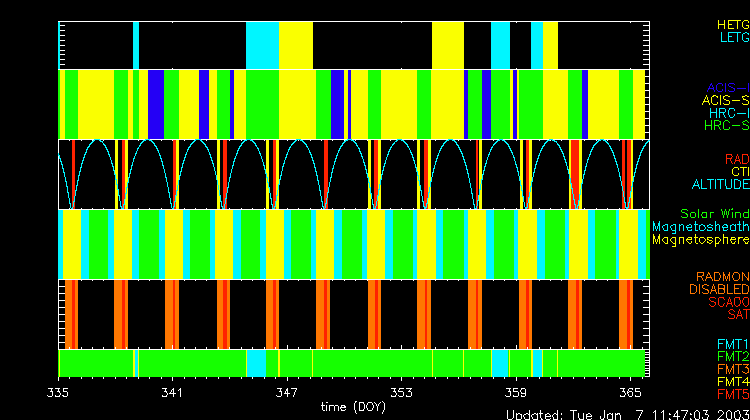Click the ALTITUDE legend label
This screenshot has height=420, width=750.
click(x=720, y=185)
